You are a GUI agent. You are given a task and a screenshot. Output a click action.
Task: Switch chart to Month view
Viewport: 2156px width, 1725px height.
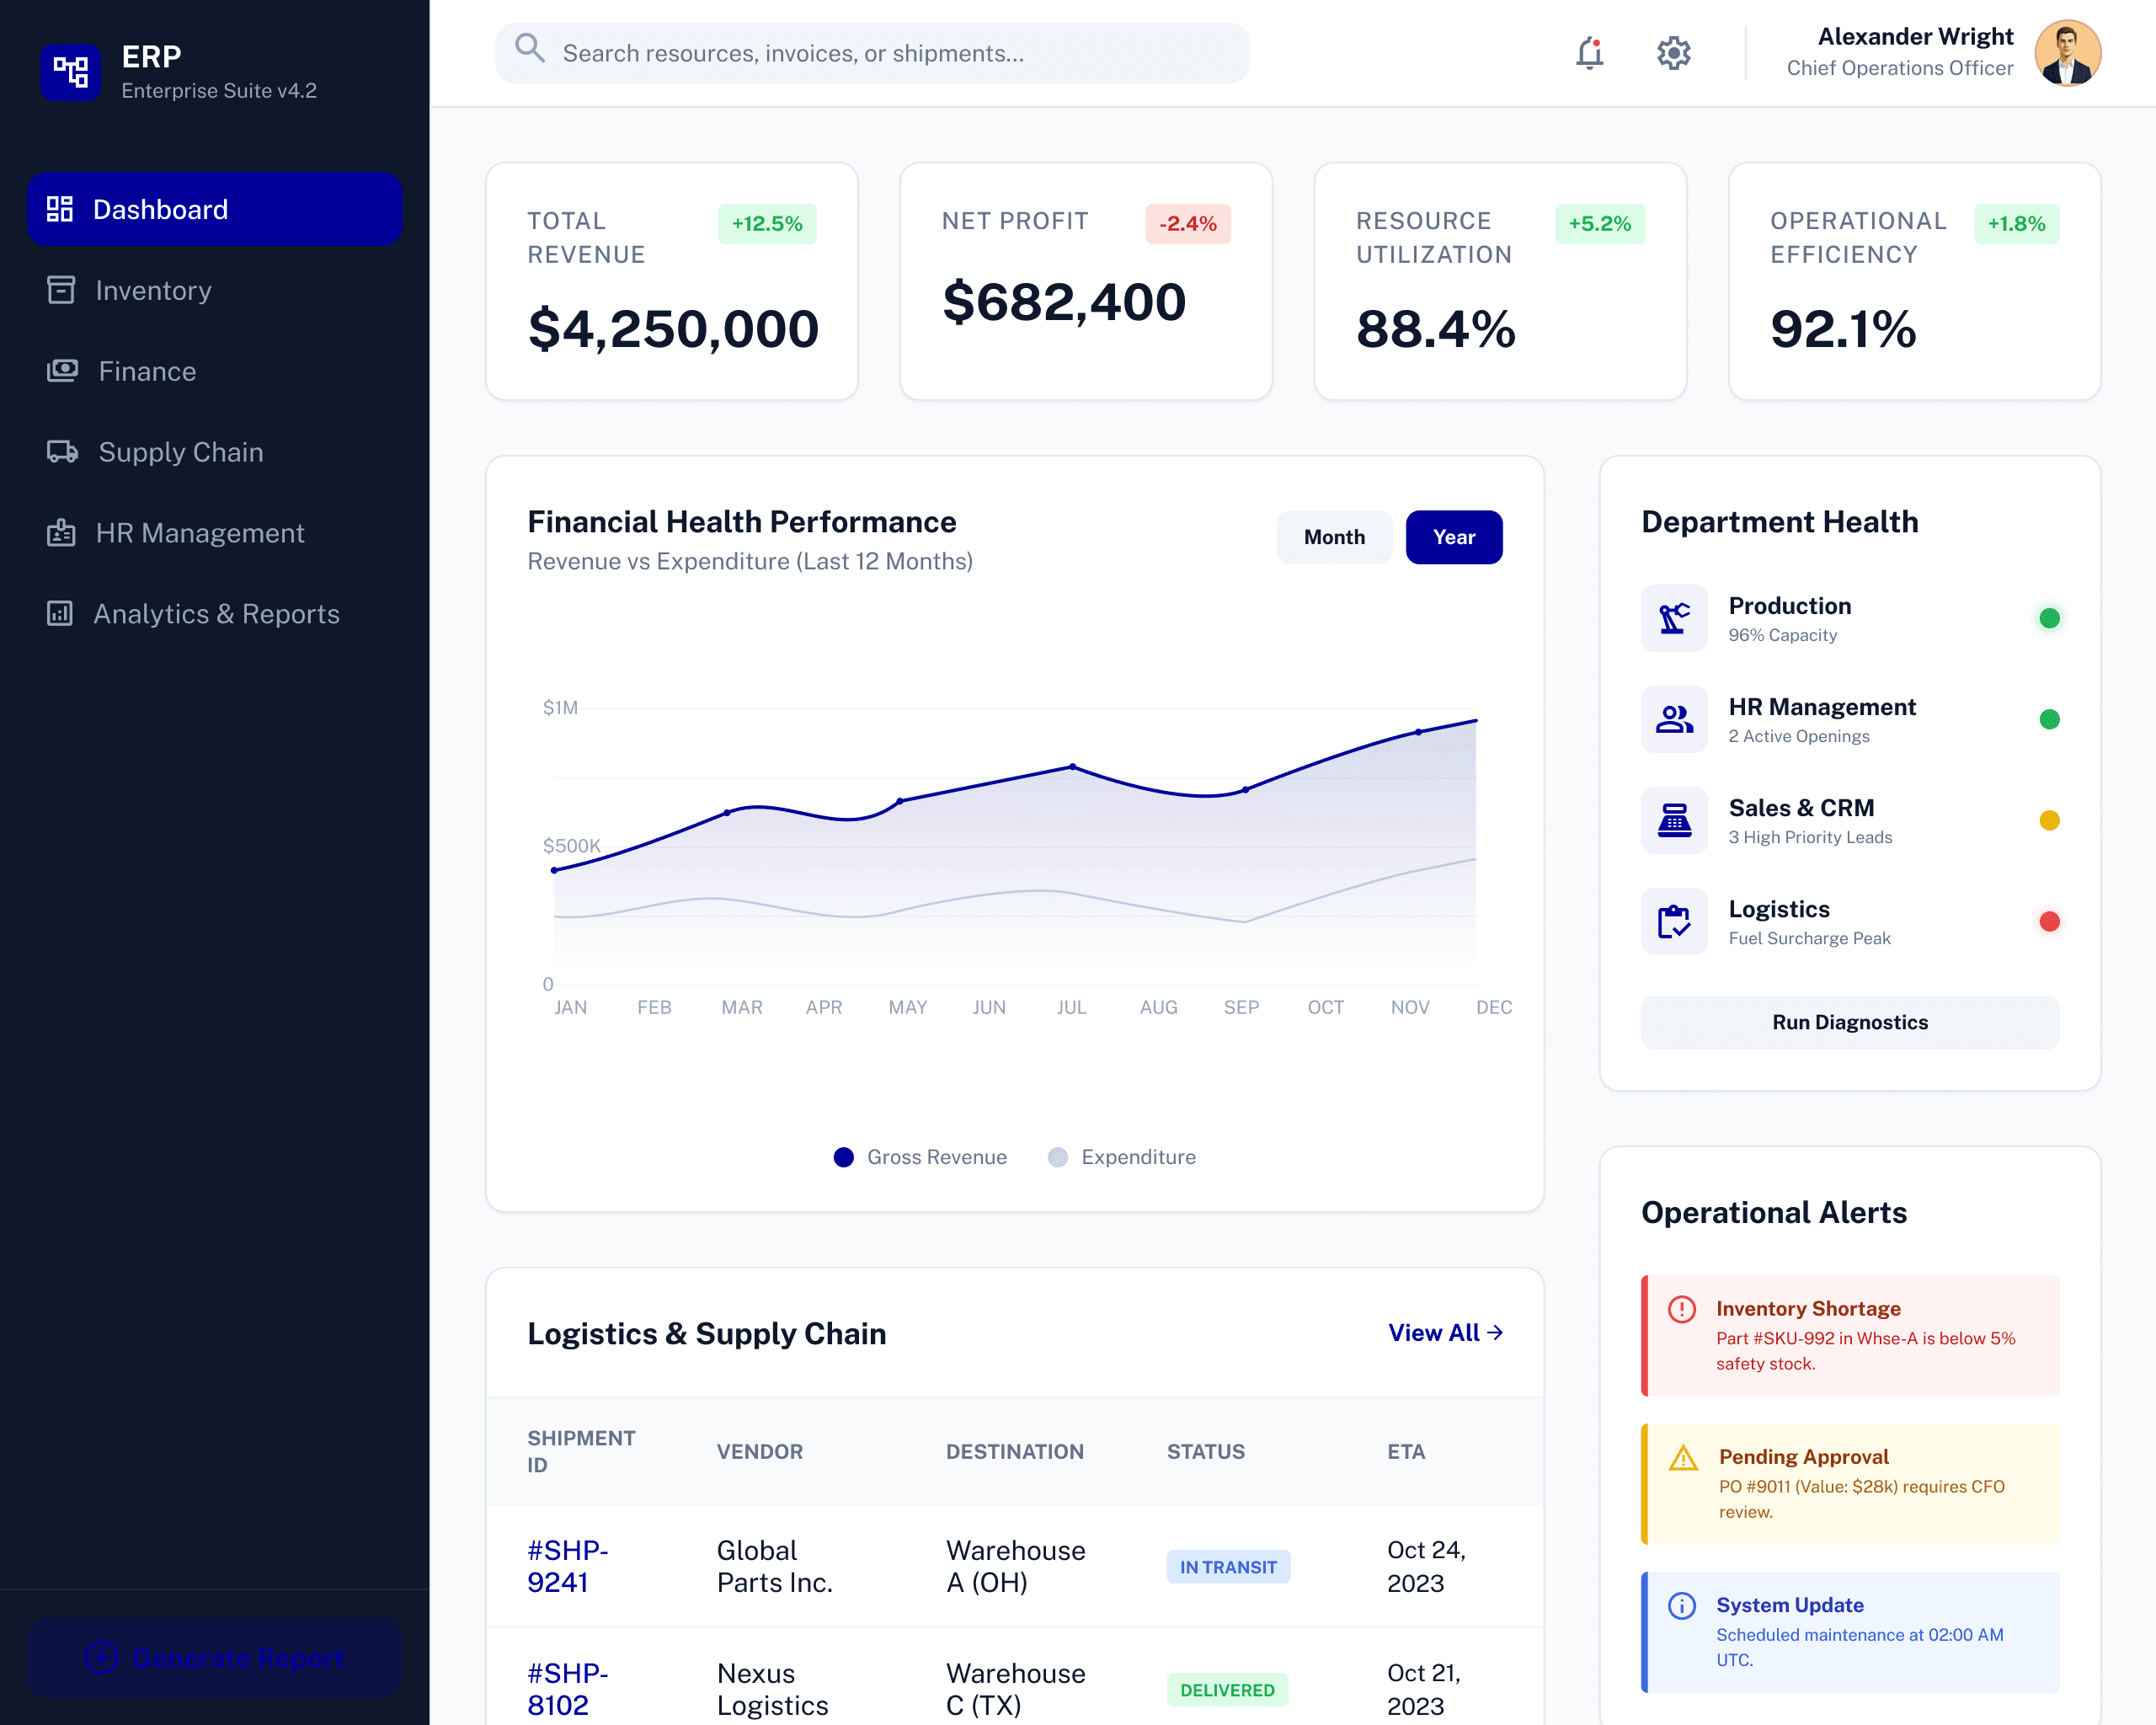(x=1333, y=537)
